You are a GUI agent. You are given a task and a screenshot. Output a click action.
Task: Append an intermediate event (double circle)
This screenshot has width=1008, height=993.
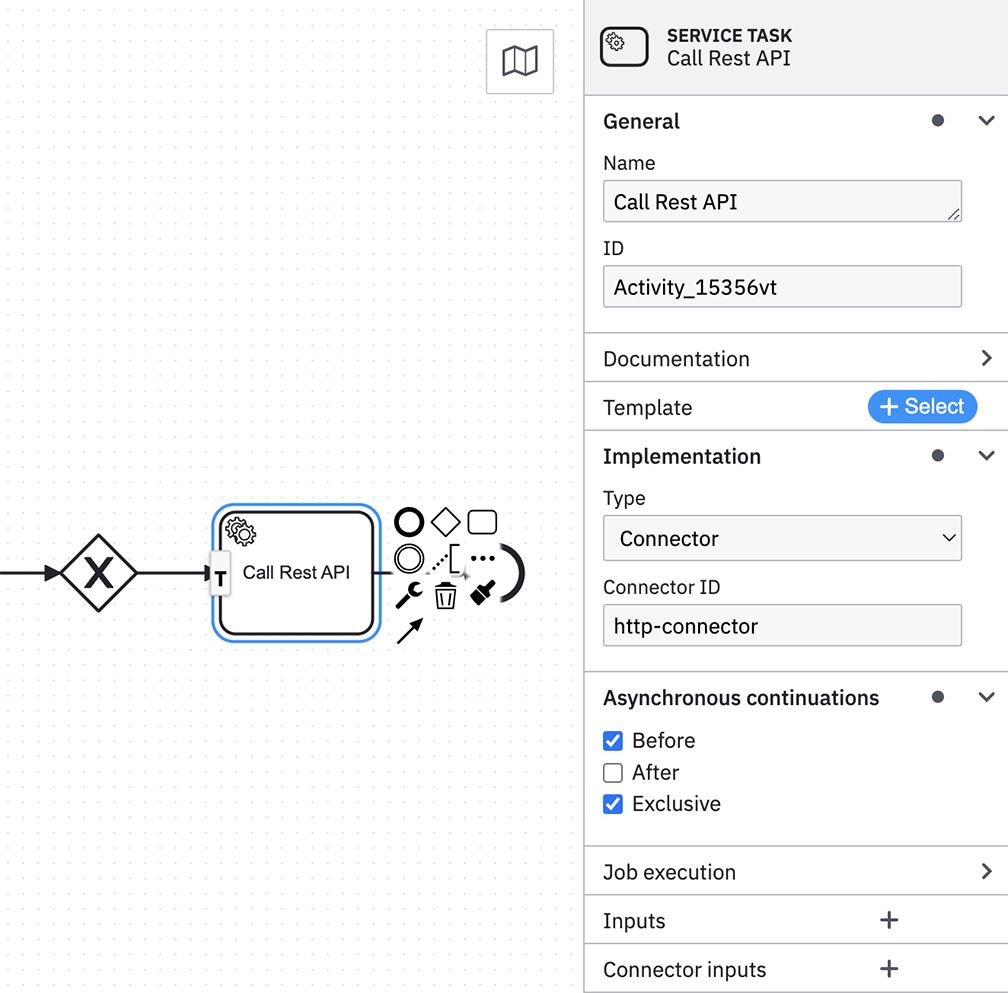pos(409,558)
